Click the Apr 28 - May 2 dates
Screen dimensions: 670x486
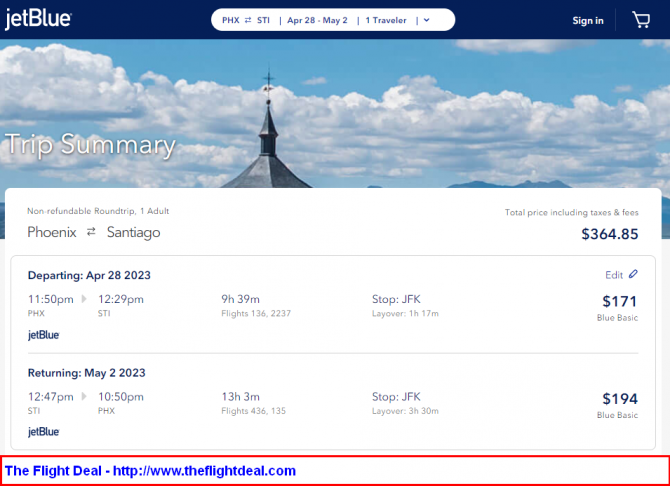point(317,20)
